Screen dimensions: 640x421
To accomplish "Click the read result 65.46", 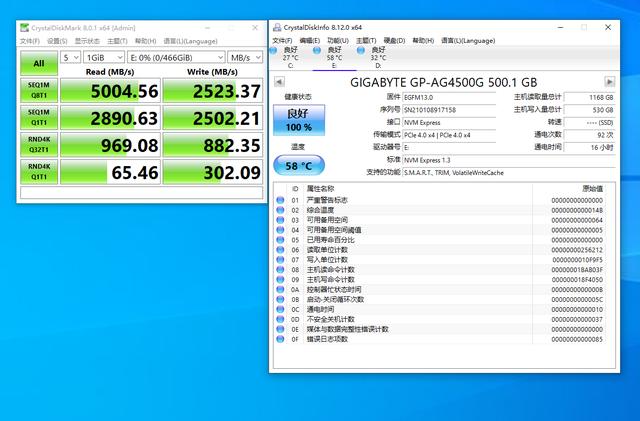I will click(110, 172).
